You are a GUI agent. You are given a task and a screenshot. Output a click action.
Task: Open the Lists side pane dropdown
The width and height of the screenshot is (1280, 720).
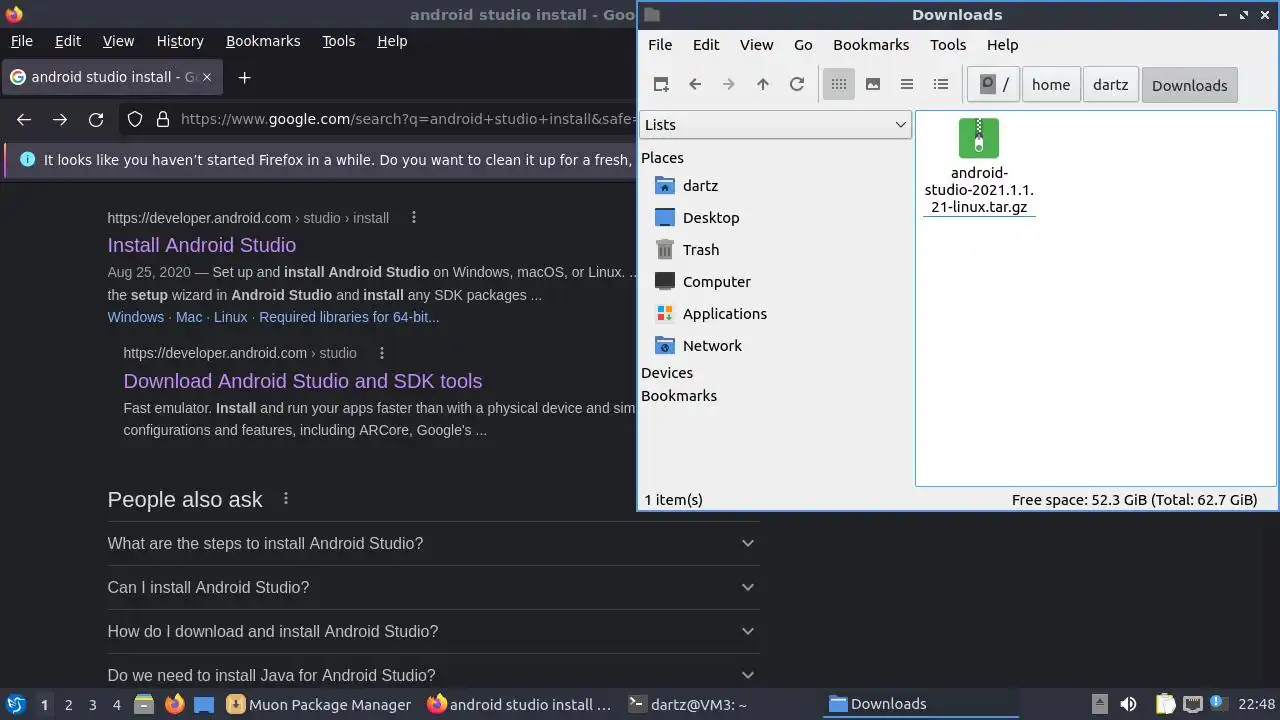click(775, 125)
